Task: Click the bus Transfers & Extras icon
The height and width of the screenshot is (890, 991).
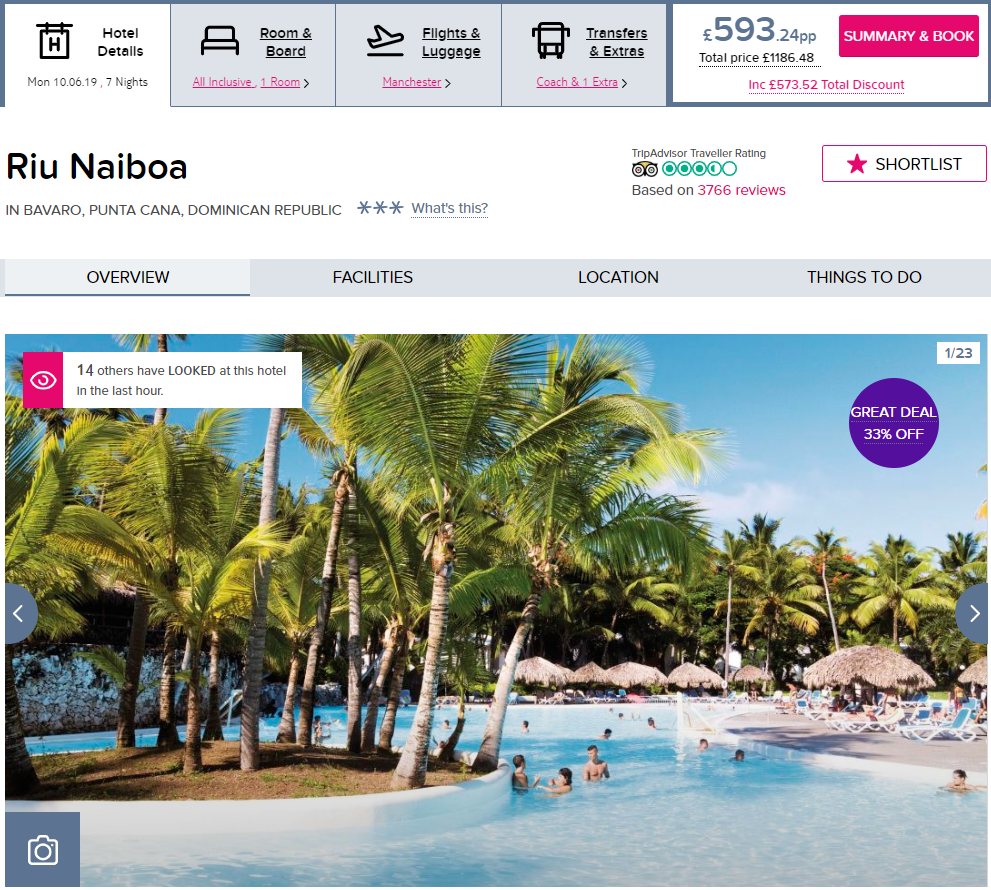Action: (550, 41)
